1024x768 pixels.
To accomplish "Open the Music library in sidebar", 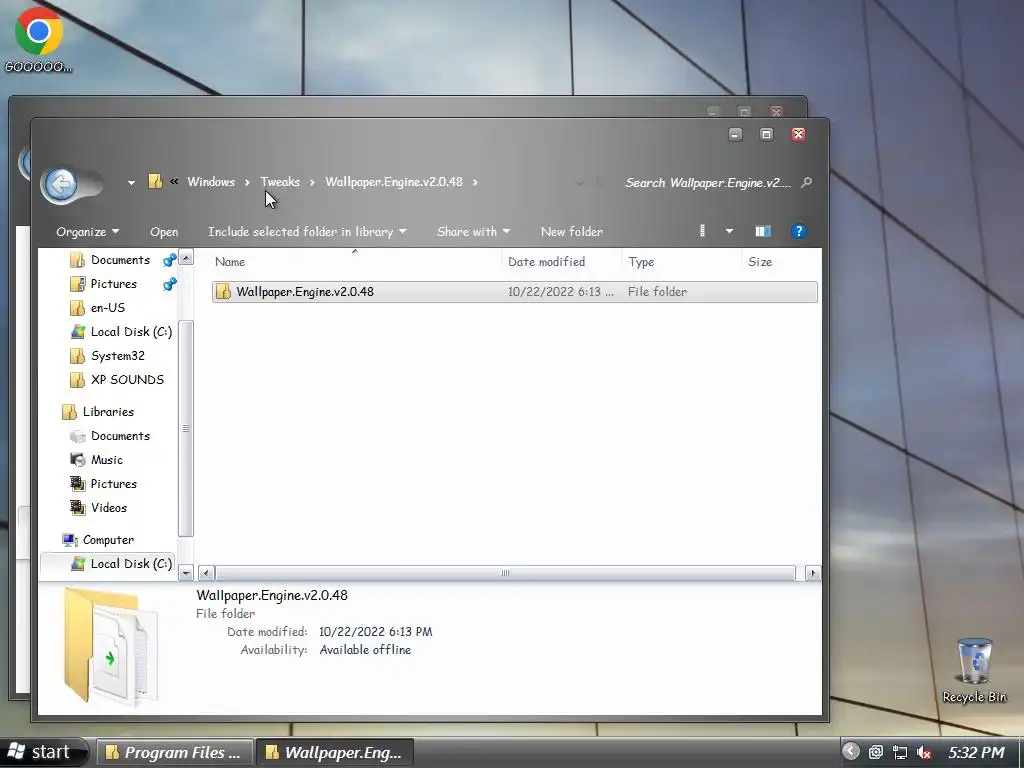I will [x=107, y=460].
